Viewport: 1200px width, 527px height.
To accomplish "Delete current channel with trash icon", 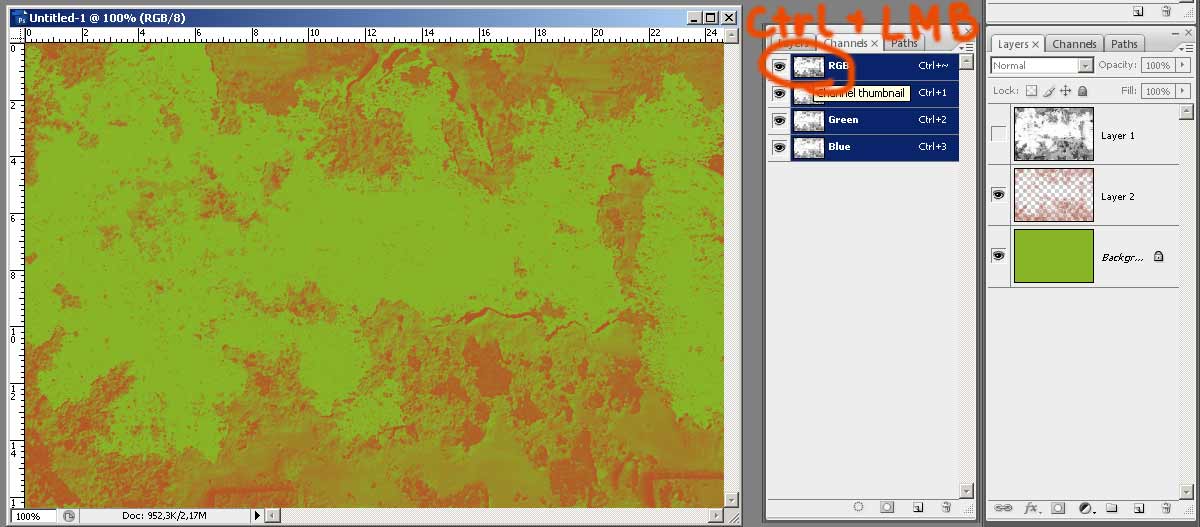I will click(x=946, y=507).
